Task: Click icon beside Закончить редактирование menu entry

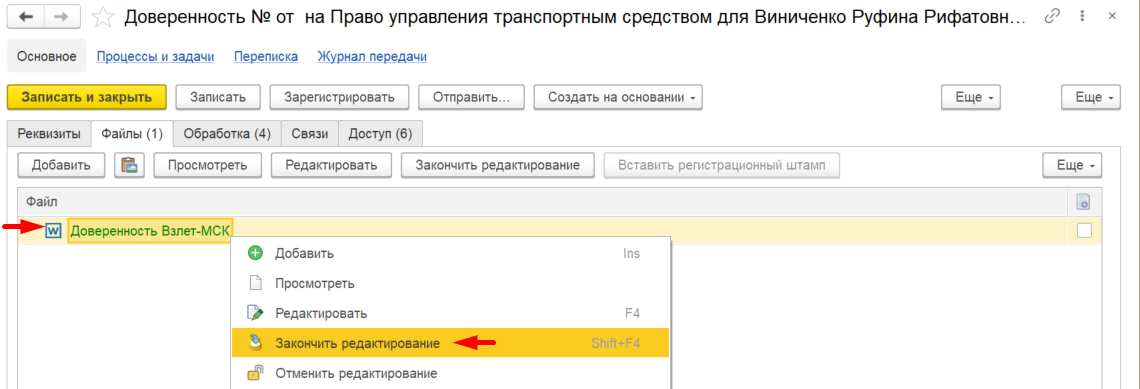Action: coord(254,342)
